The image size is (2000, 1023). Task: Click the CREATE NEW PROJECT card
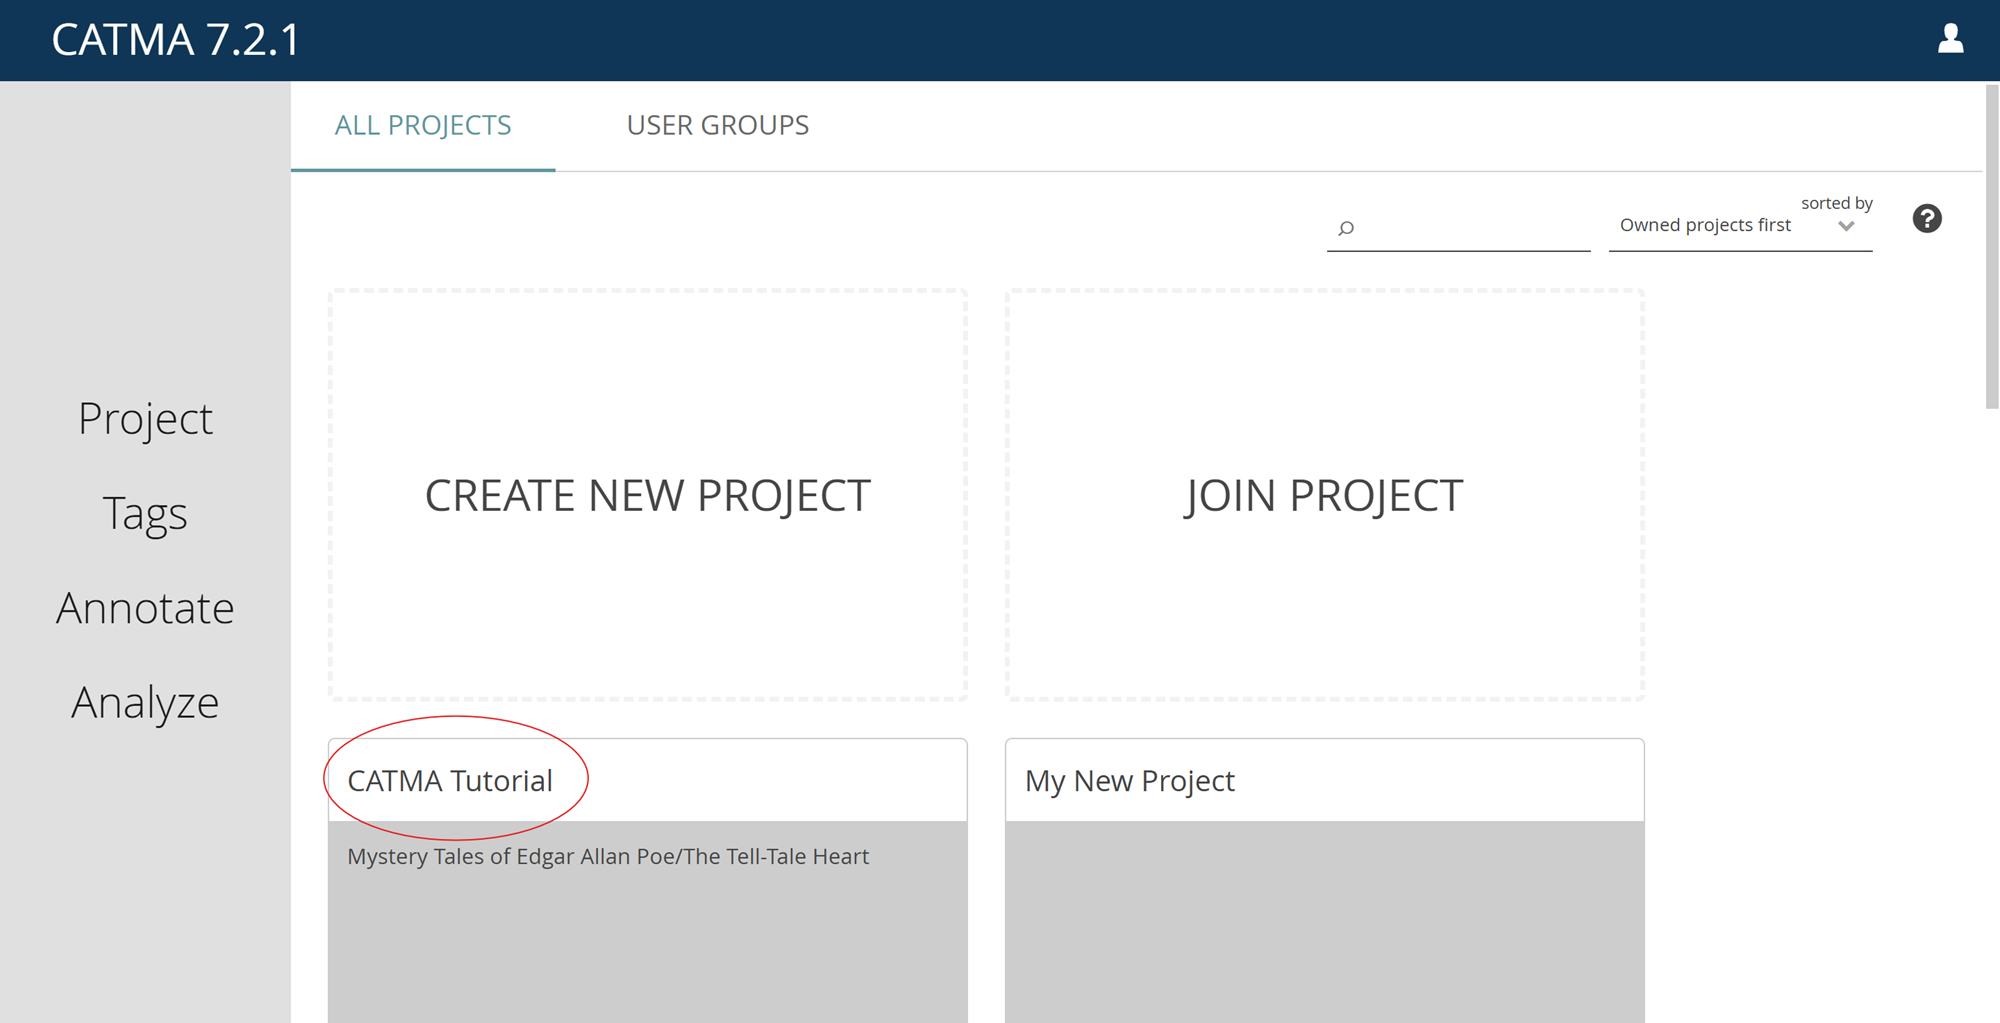pos(648,495)
